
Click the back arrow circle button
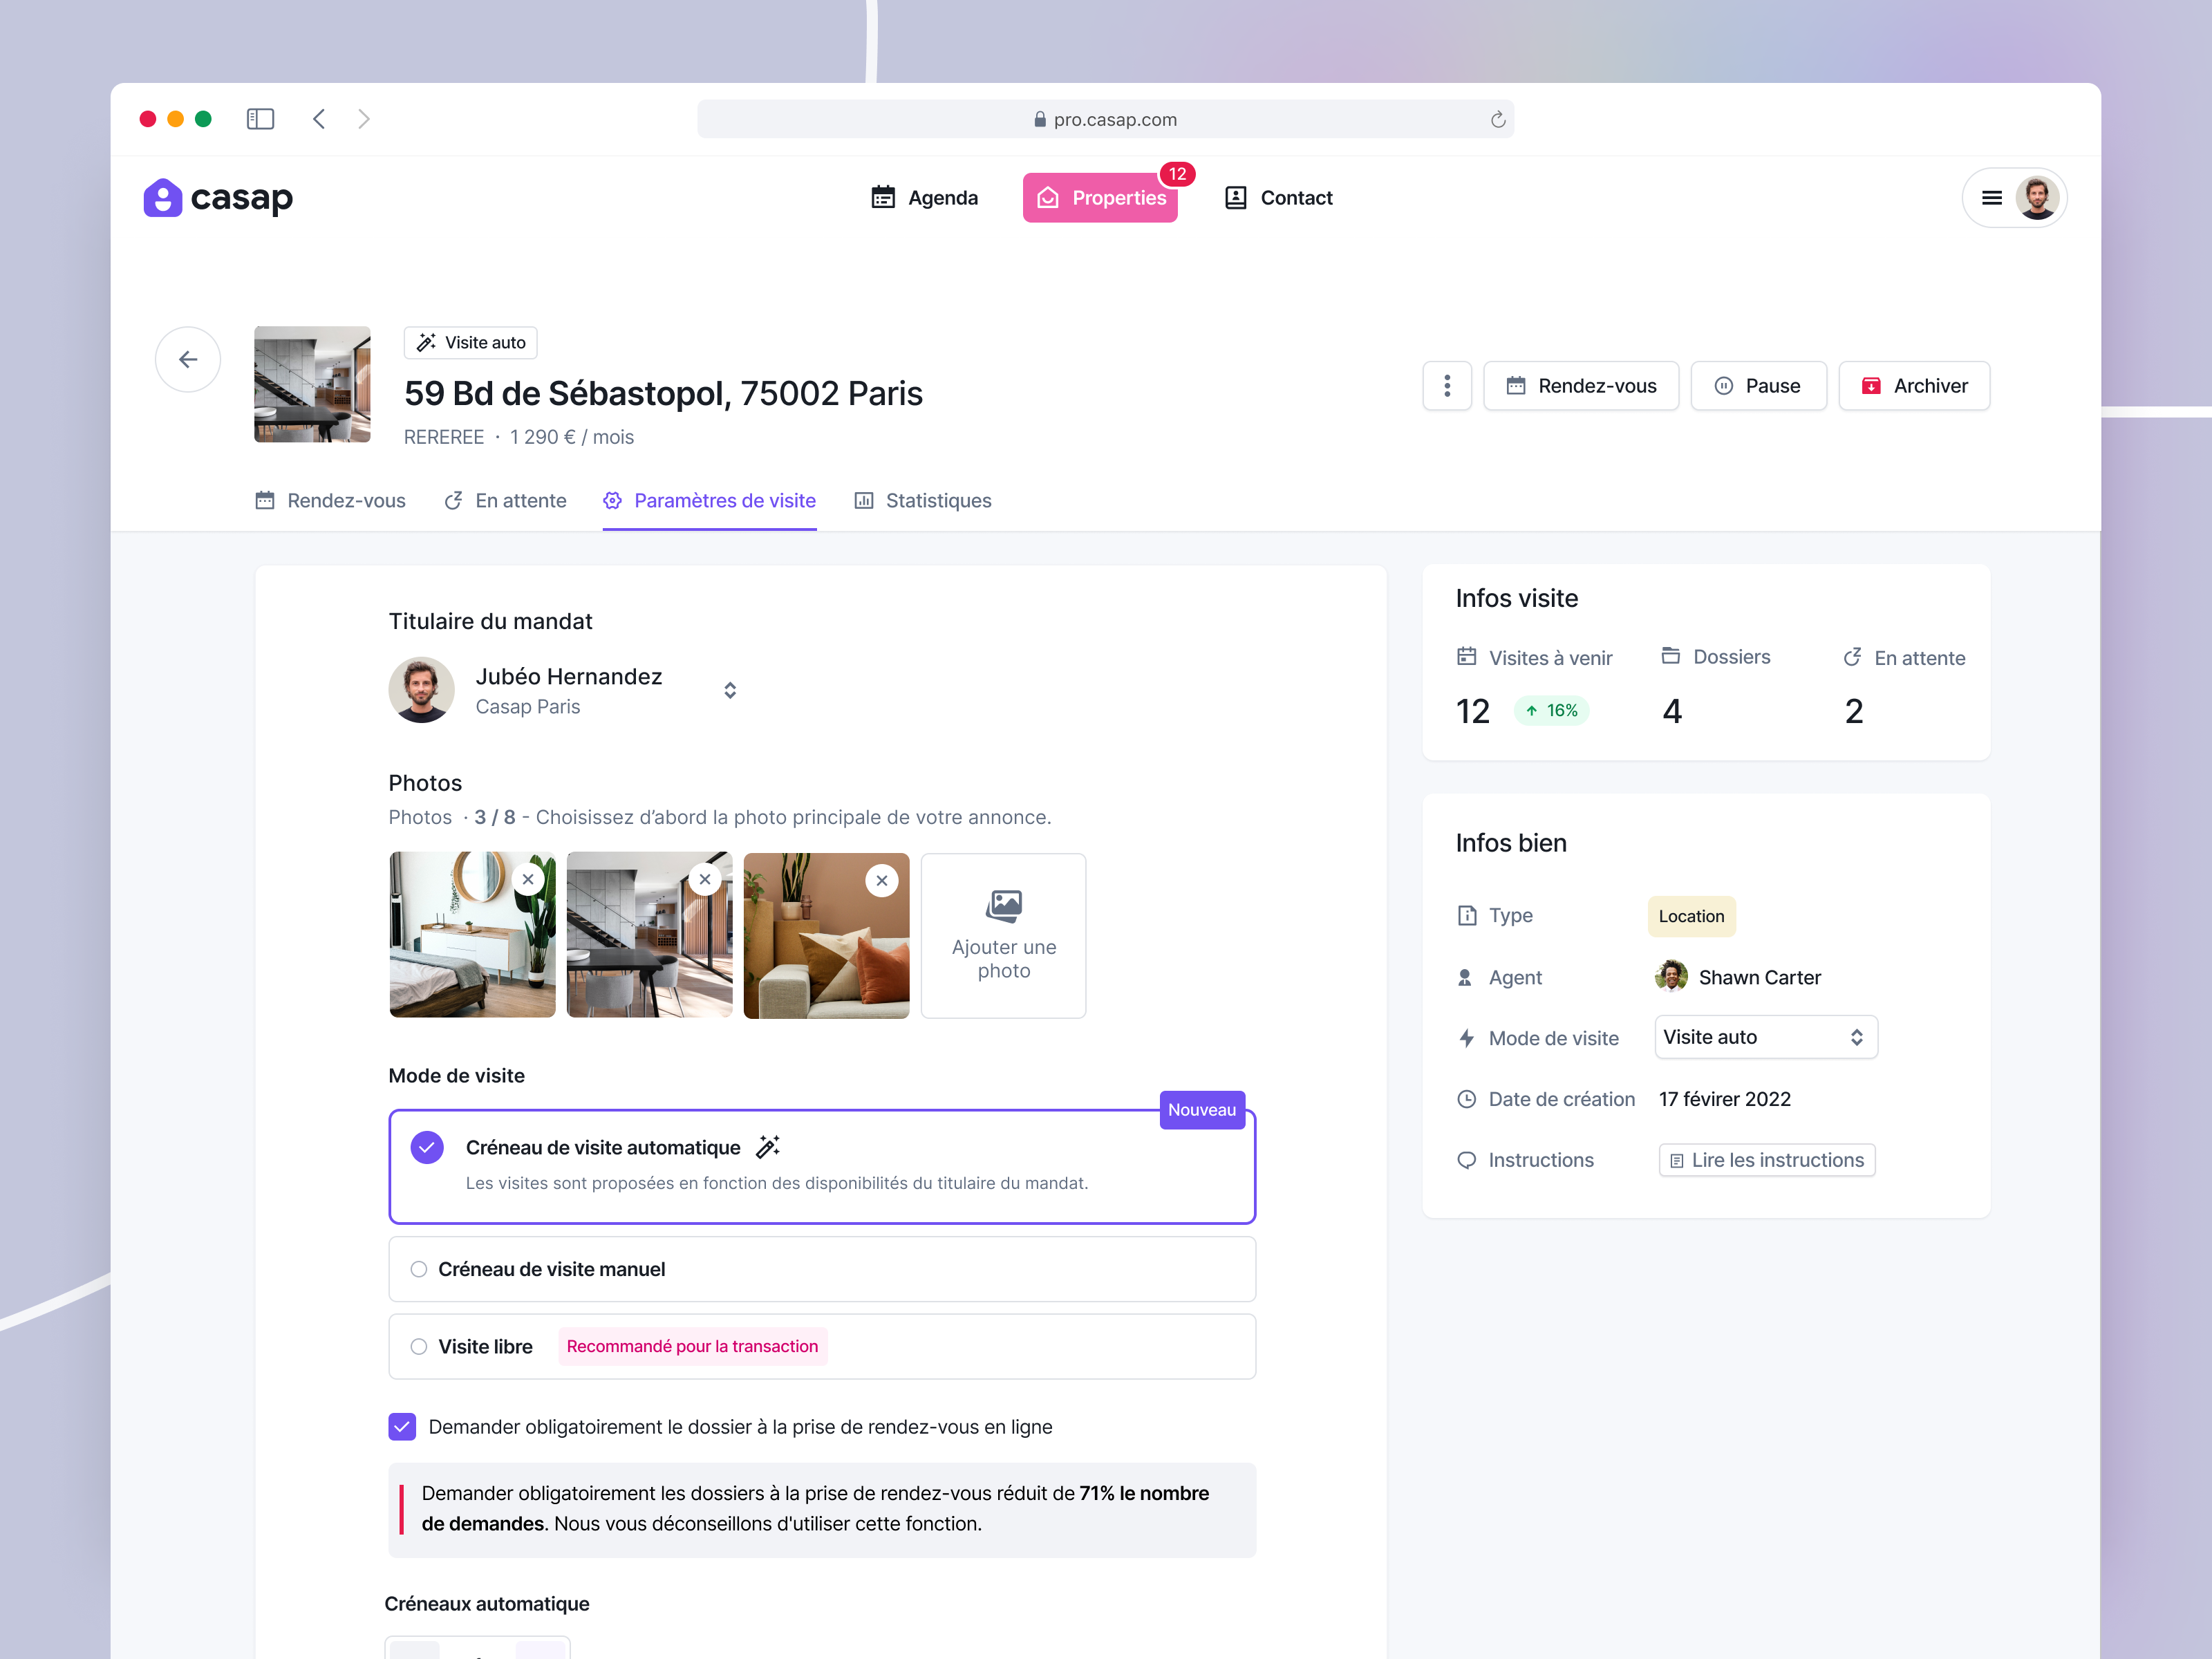pos(188,359)
